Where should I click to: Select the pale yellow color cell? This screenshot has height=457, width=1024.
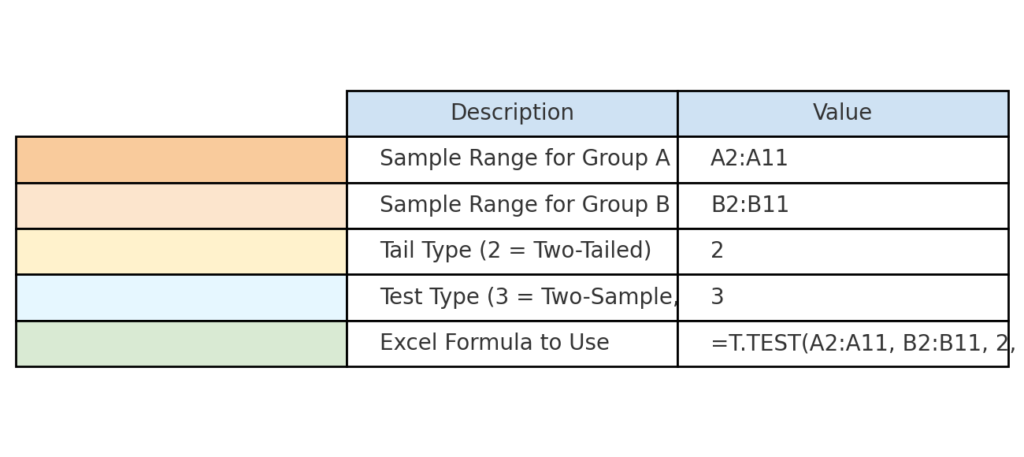click(x=181, y=252)
